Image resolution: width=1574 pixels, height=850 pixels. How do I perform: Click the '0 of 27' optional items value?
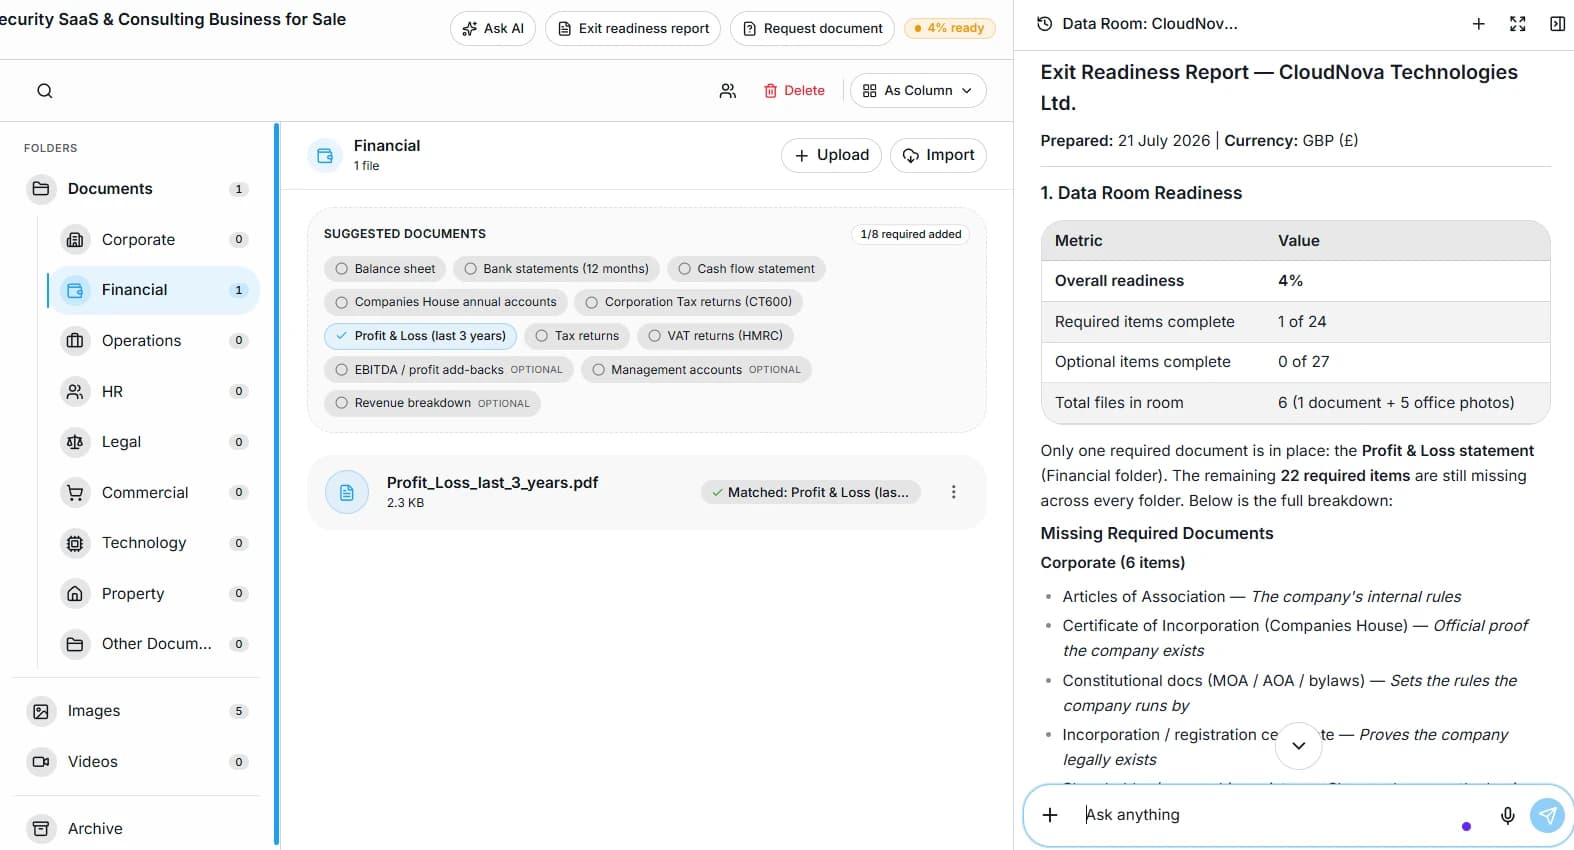click(x=1303, y=362)
